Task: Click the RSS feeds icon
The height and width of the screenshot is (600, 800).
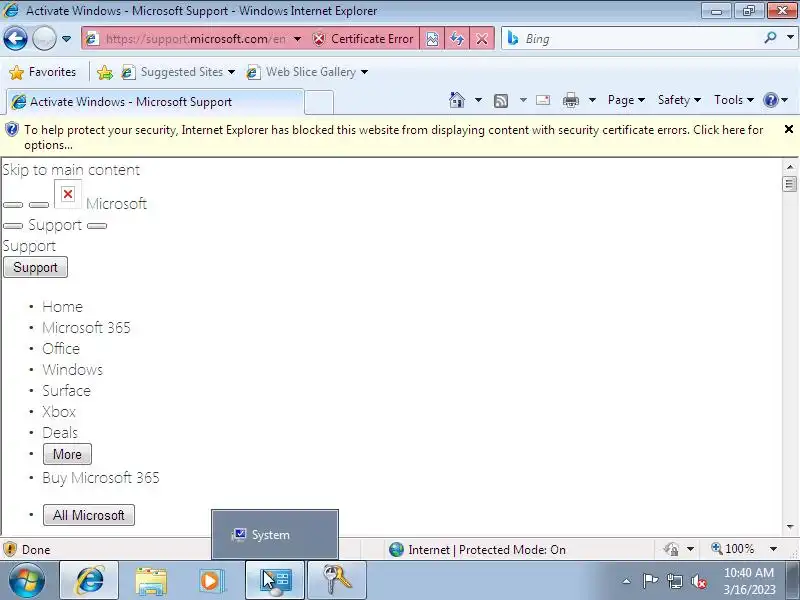Action: coord(501,101)
